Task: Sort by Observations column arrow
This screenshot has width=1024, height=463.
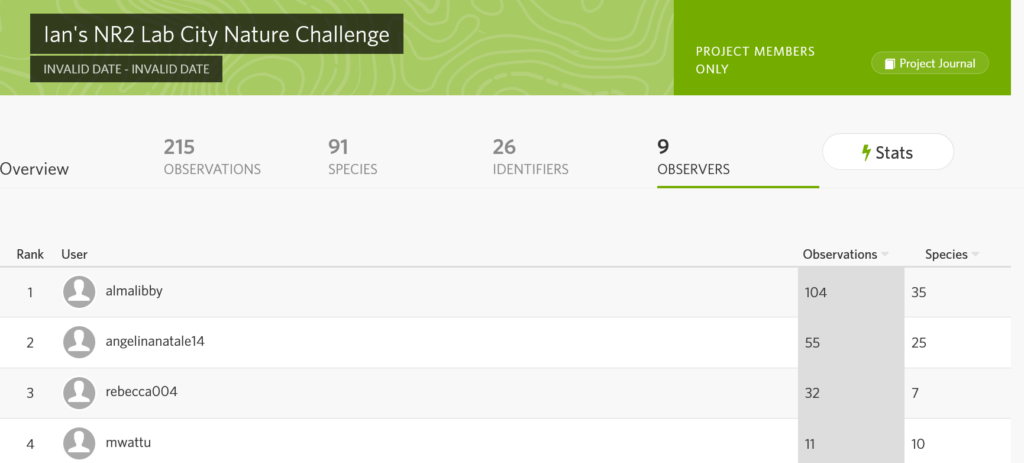Action: pos(885,255)
